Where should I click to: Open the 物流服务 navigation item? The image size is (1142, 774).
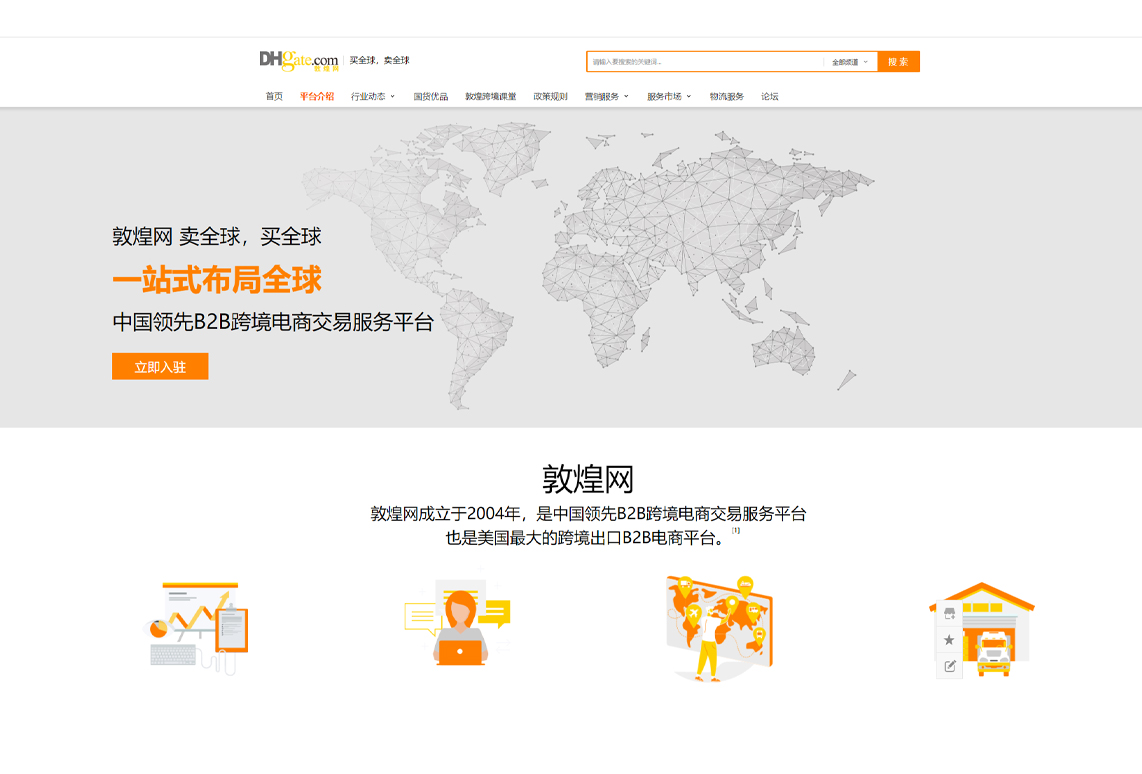(x=727, y=97)
